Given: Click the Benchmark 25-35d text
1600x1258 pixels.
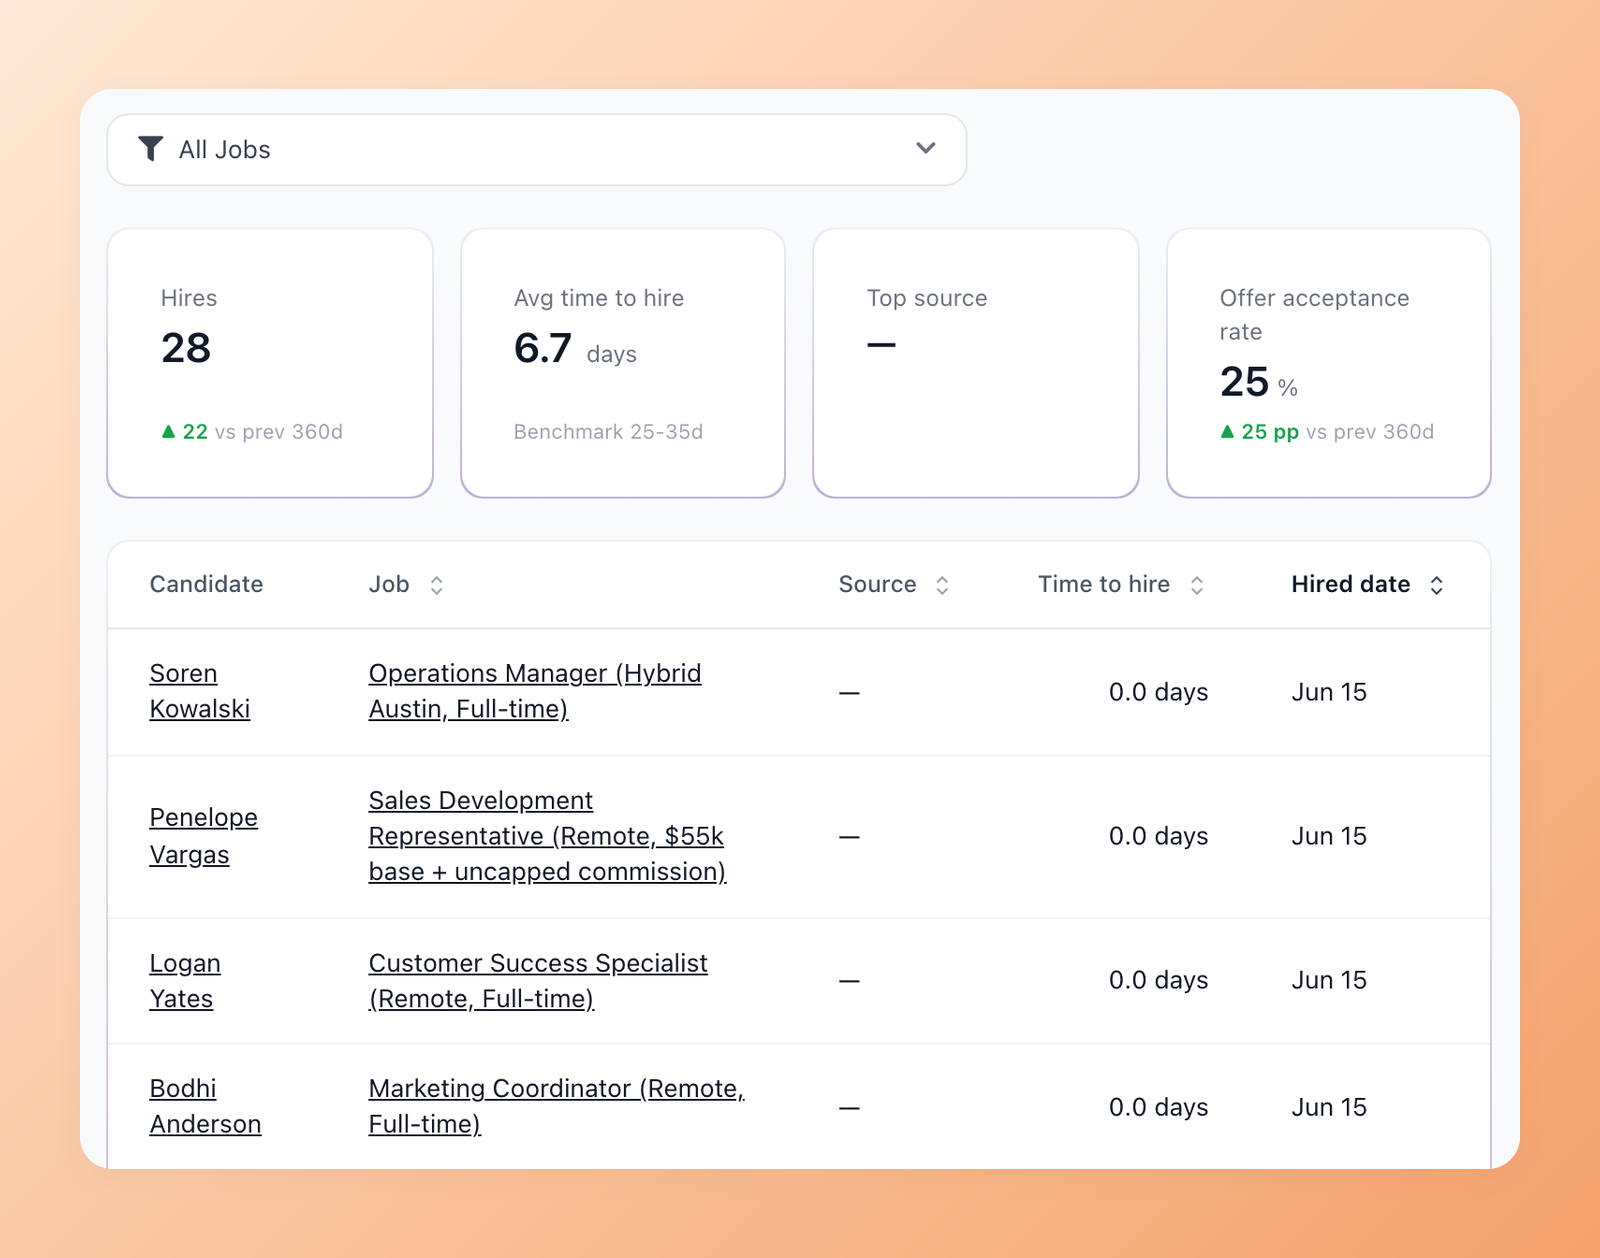Looking at the screenshot, I should pyautogui.click(x=608, y=432).
